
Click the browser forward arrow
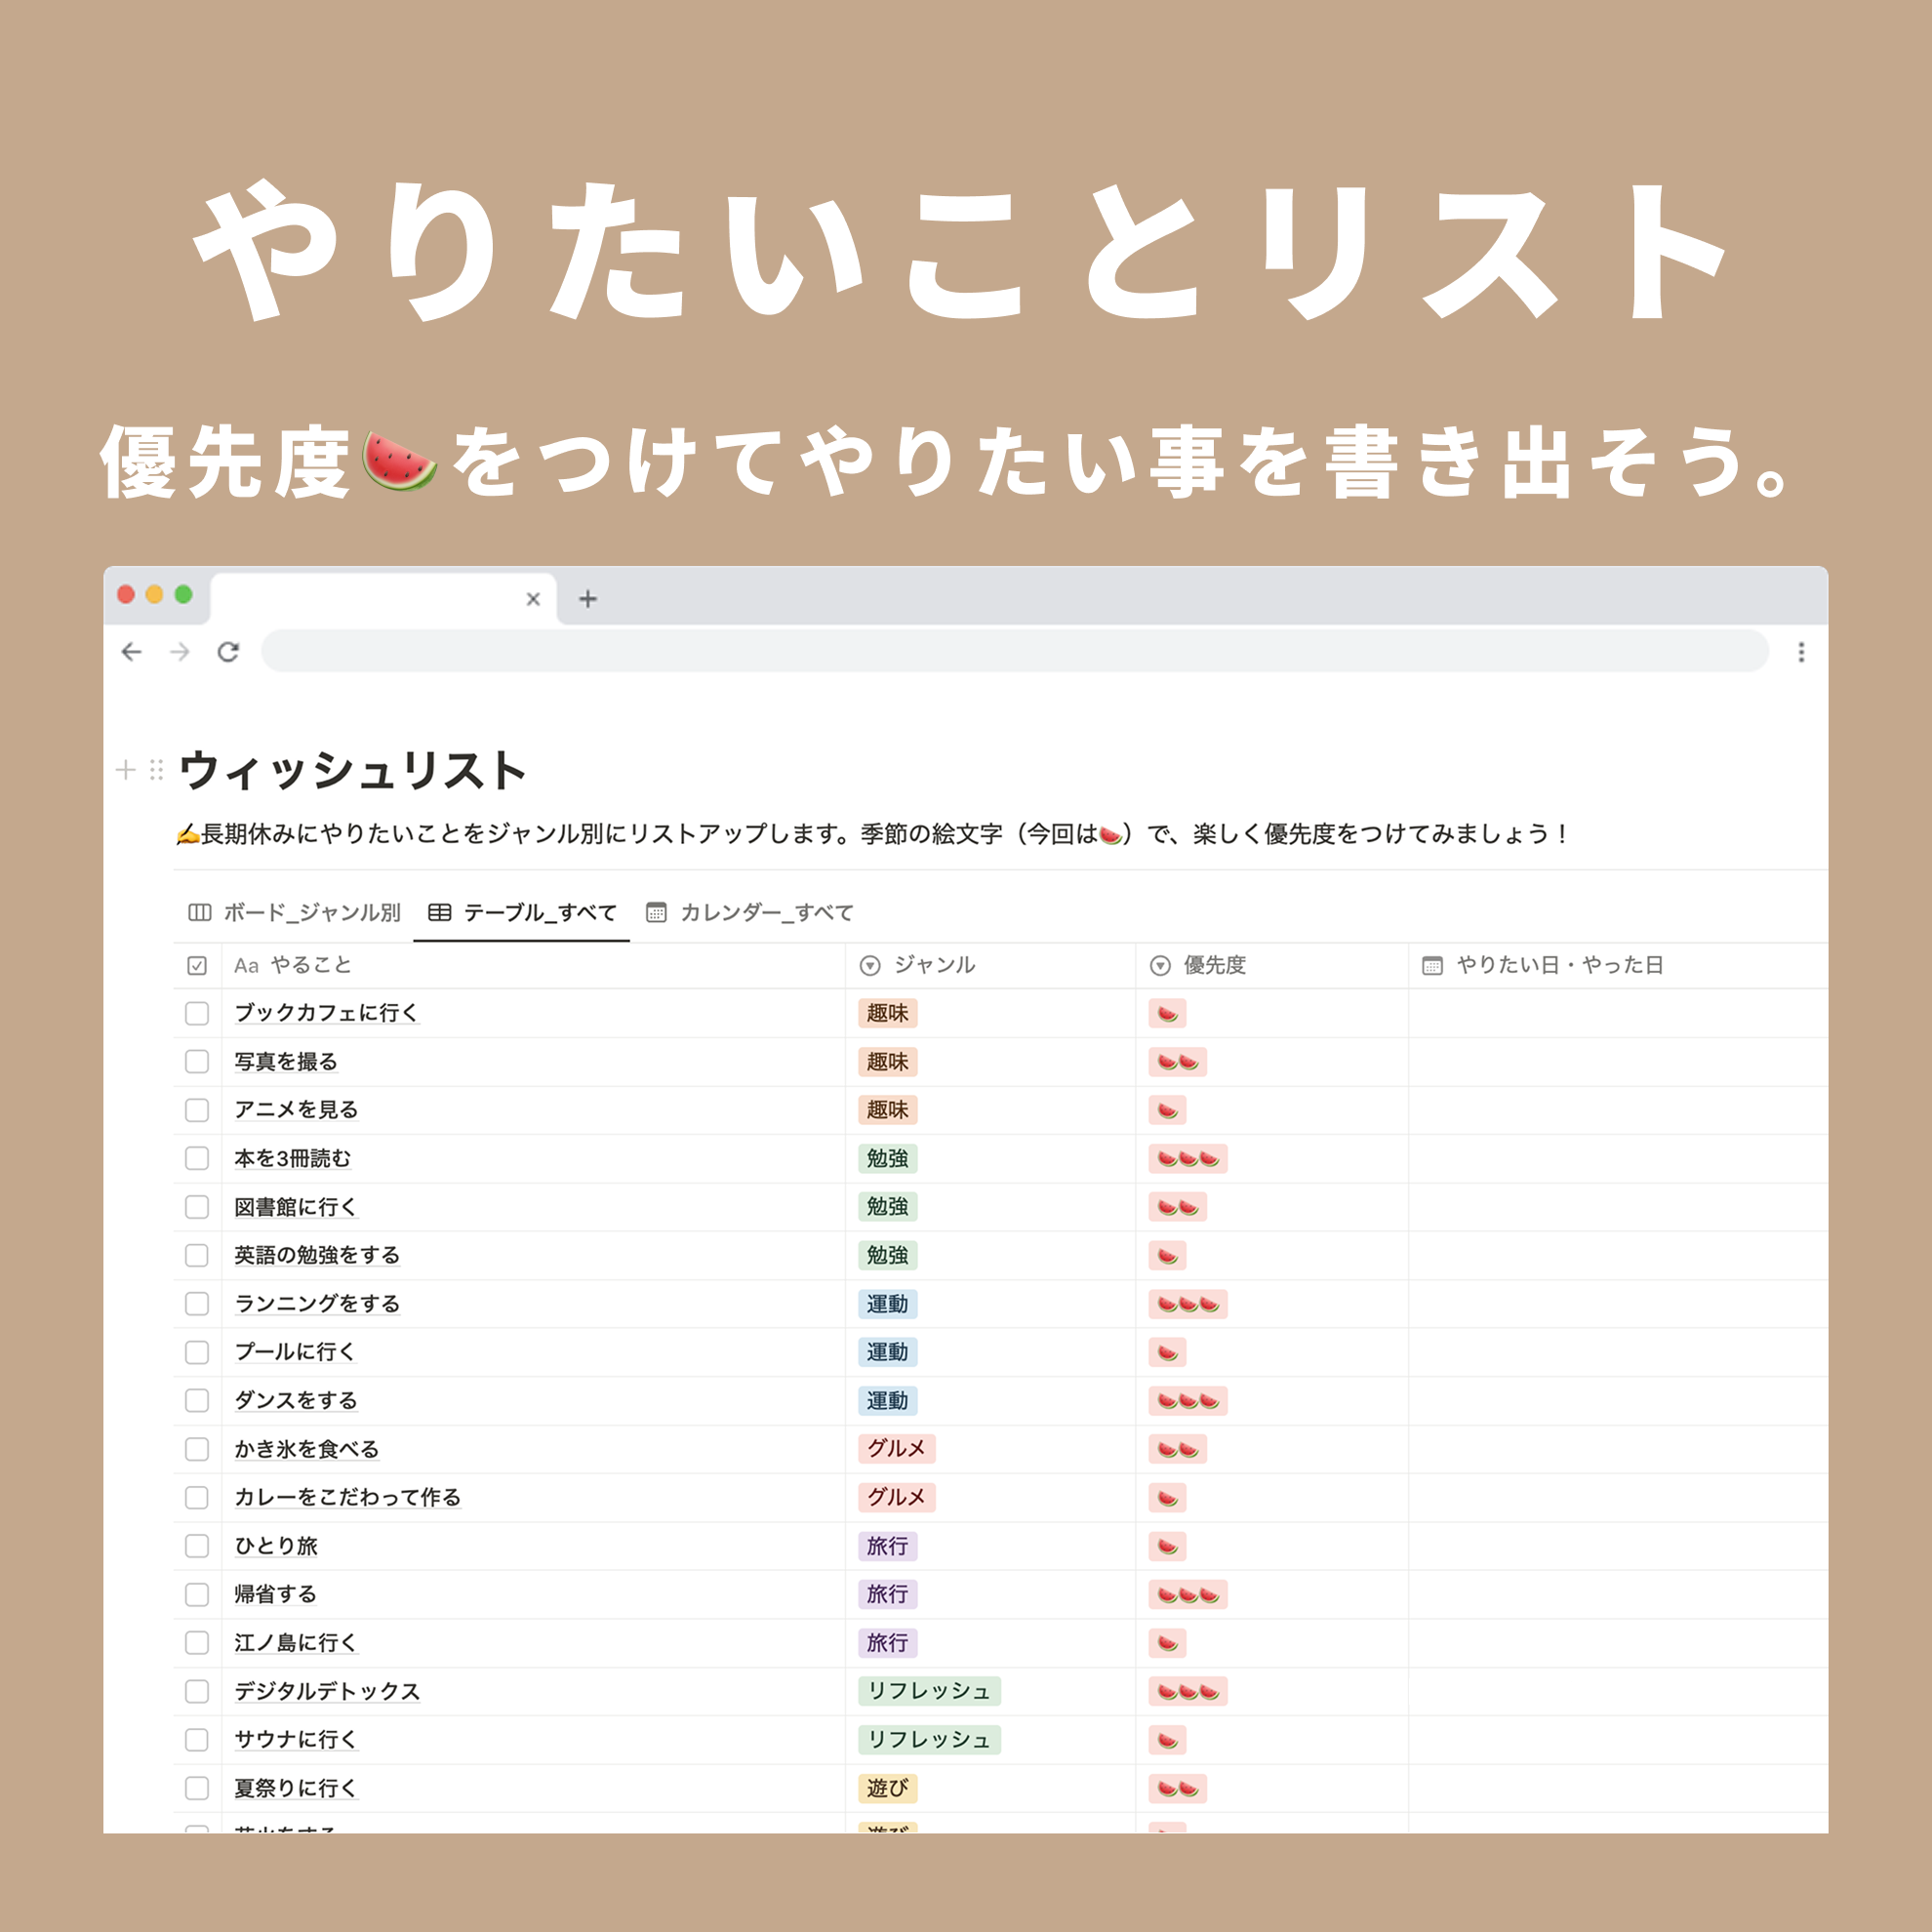click(180, 652)
